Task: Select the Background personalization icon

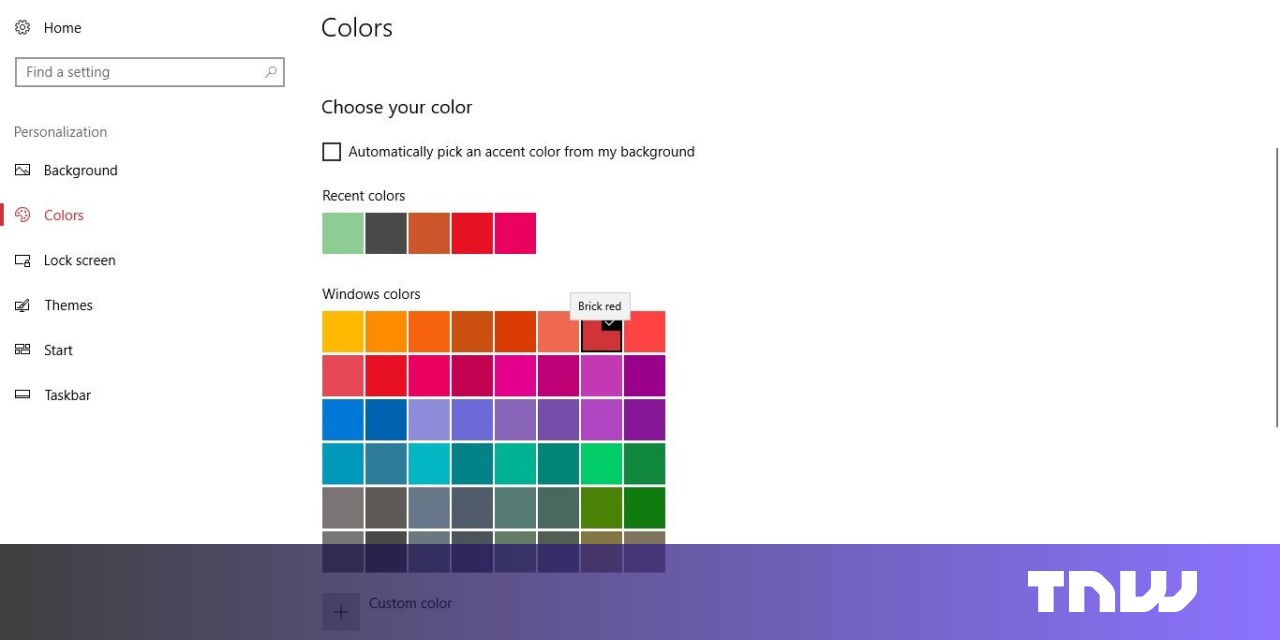Action: [22, 170]
